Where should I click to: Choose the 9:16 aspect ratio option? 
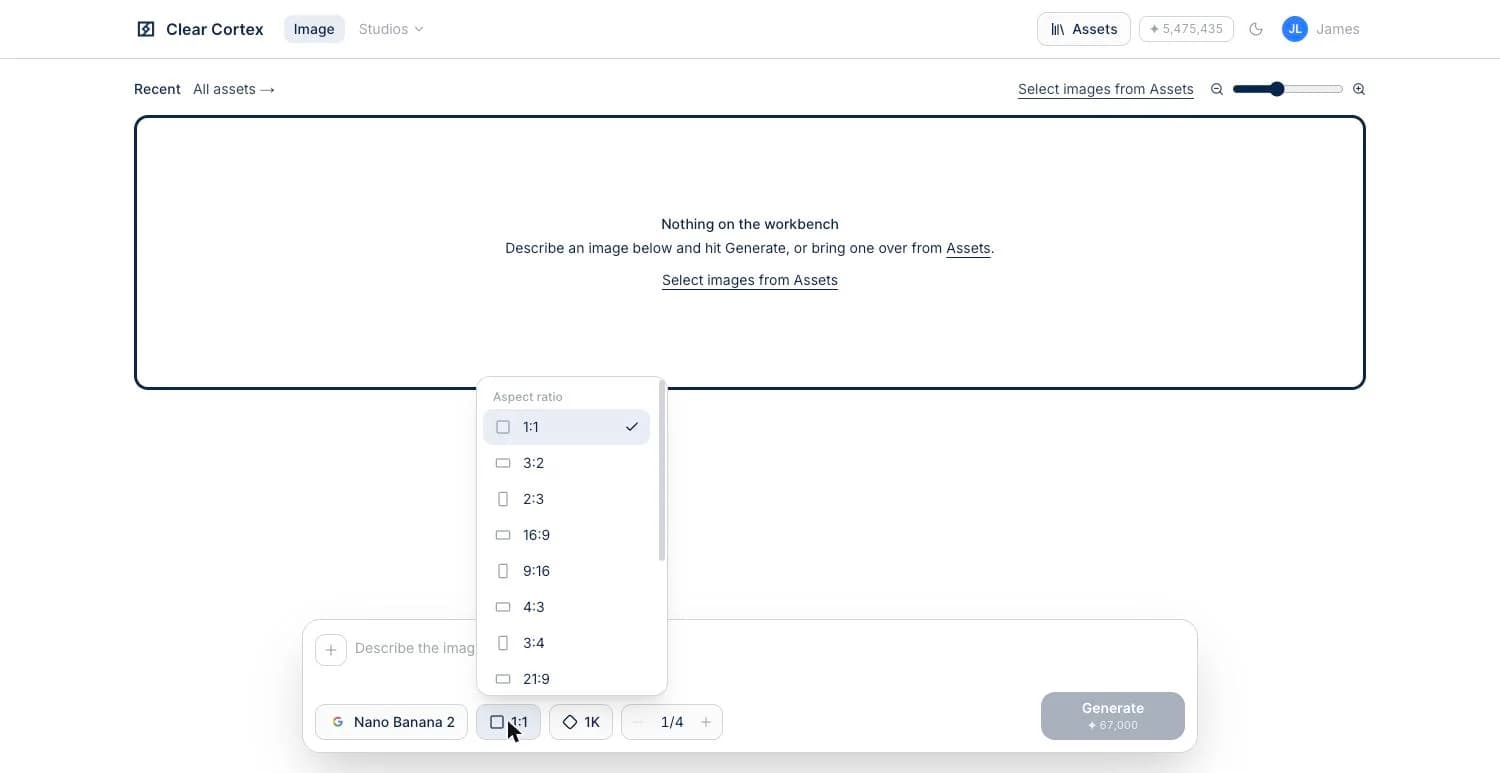pyautogui.click(x=566, y=571)
